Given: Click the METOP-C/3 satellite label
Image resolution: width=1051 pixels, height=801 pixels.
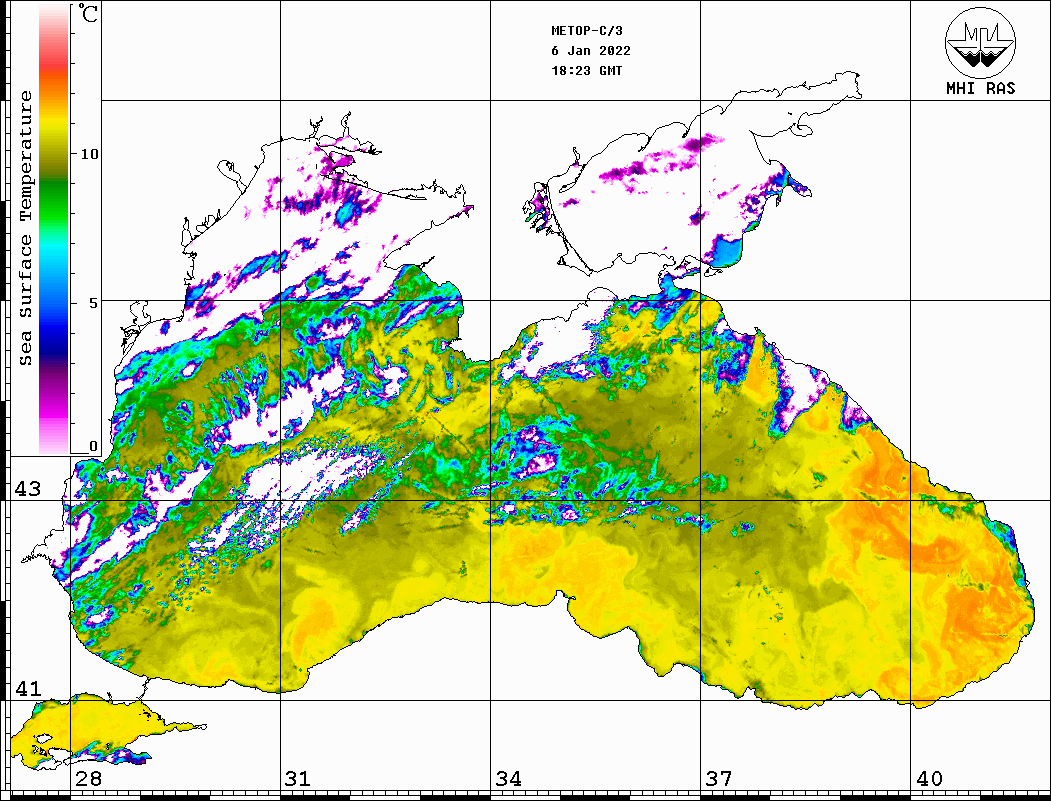Looking at the screenshot, I should click(x=586, y=31).
